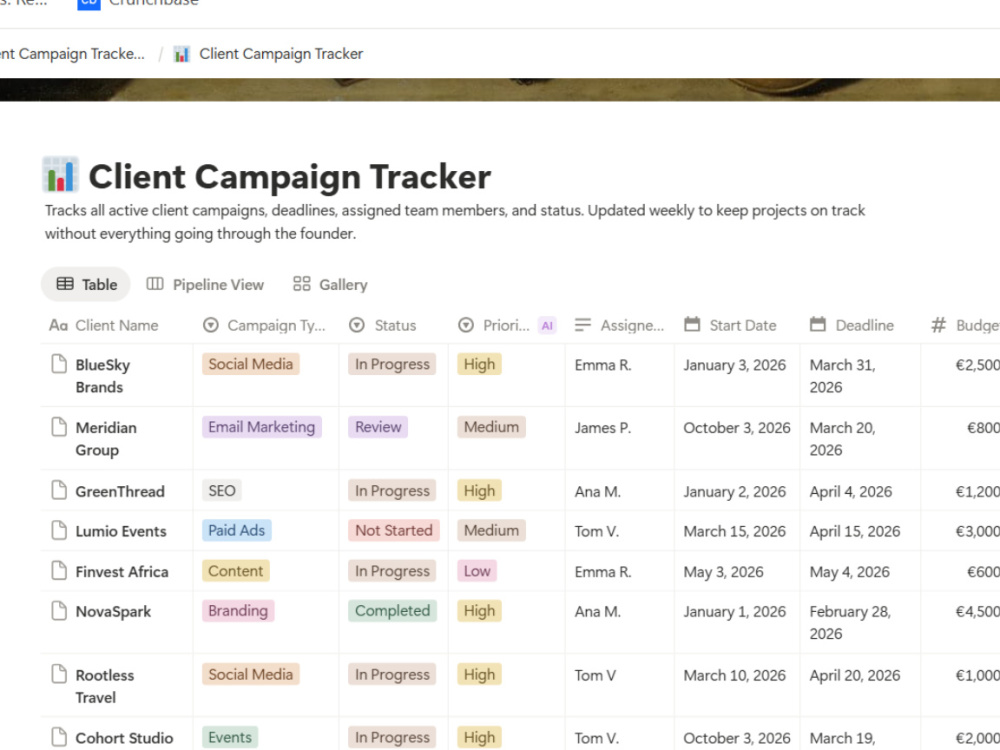Click the Review status for Meridian Group
The image size is (1000, 750).
pos(378,427)
